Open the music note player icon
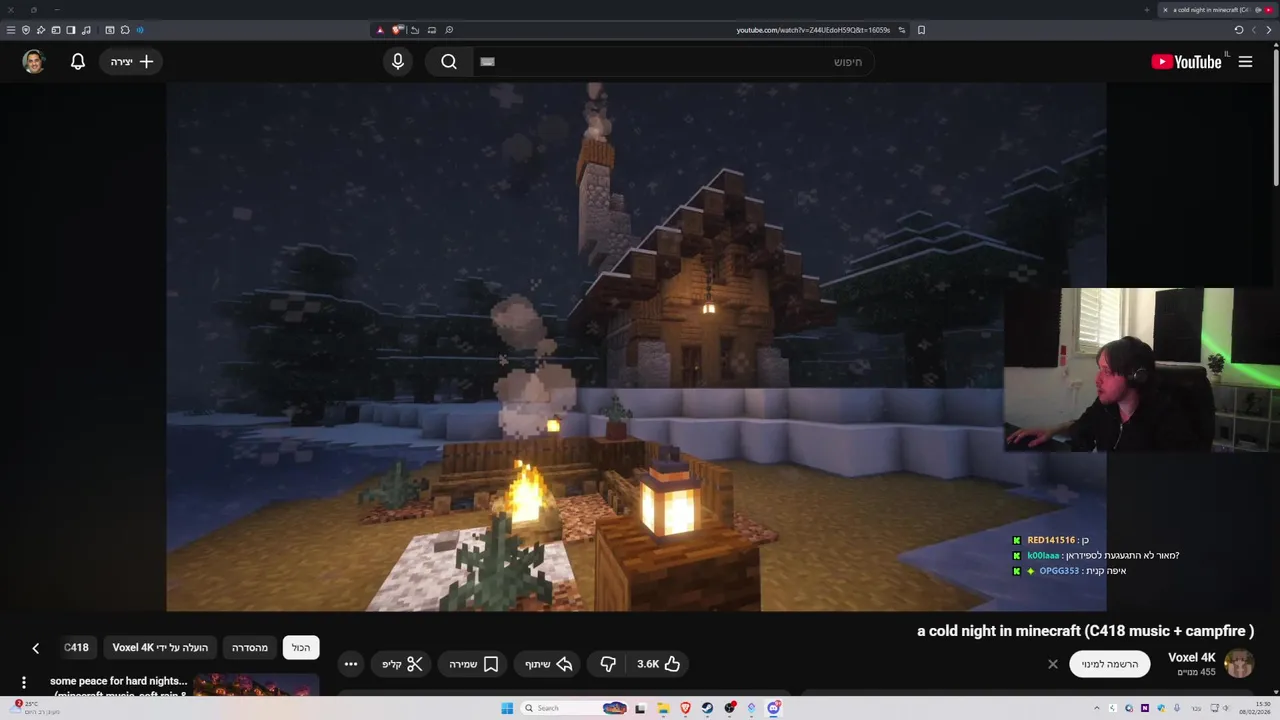 (86, 30)
